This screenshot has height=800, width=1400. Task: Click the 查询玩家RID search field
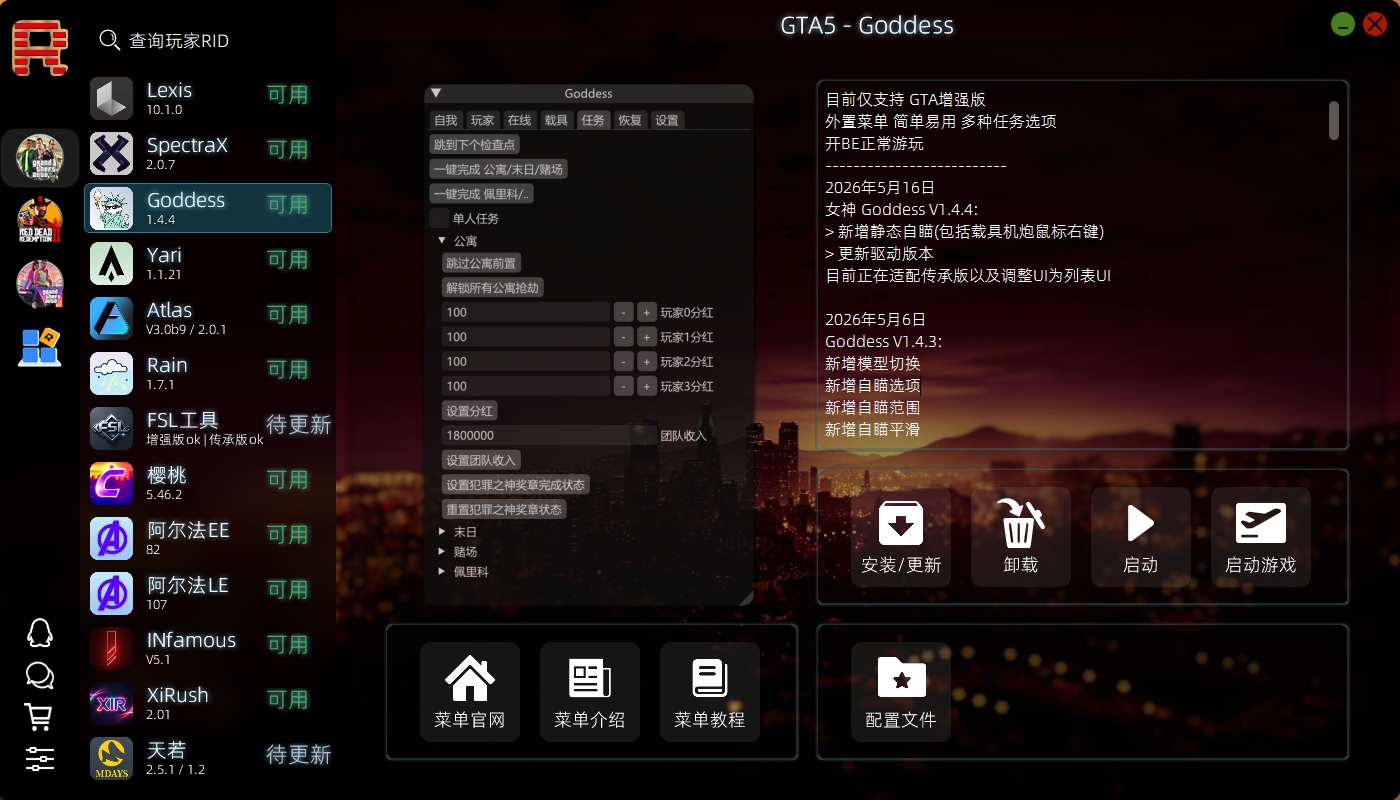(x=179, y=41)
